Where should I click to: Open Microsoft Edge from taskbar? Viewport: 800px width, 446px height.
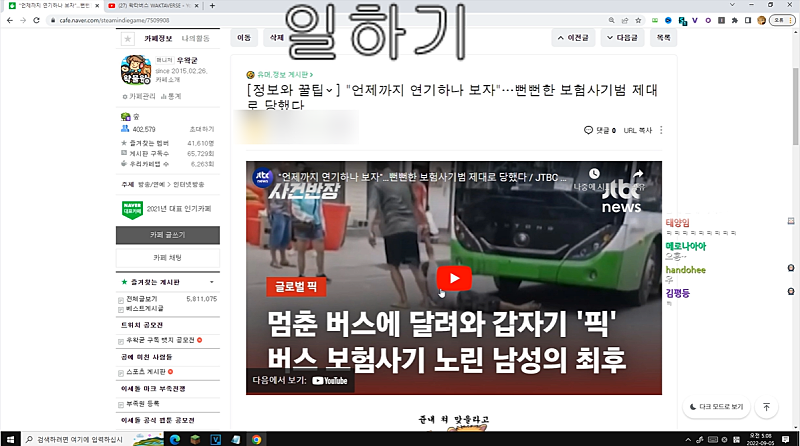tap(175, 439)
